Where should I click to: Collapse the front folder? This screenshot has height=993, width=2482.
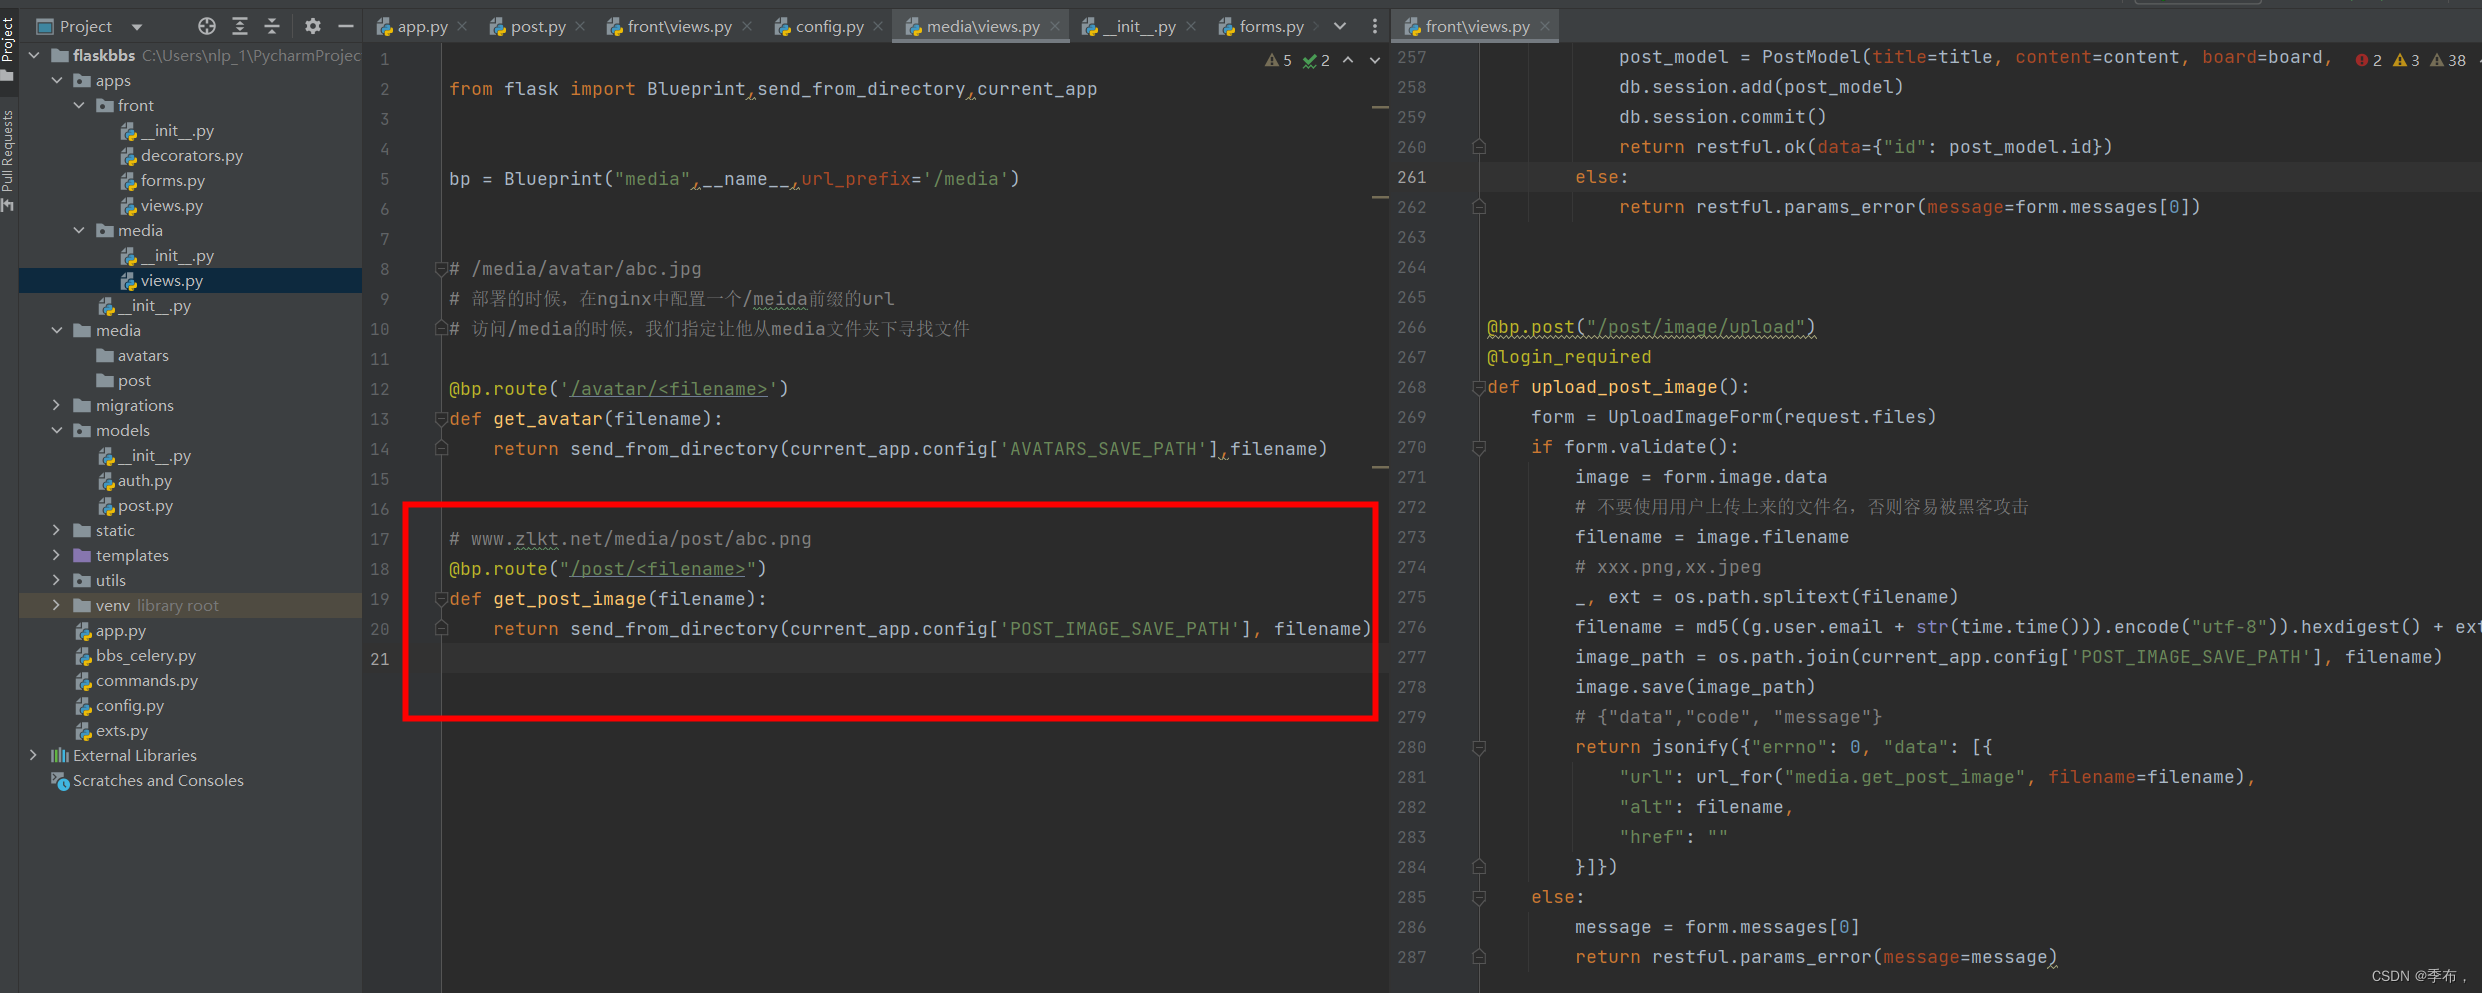pyautogui.click(x=79, y=106)
